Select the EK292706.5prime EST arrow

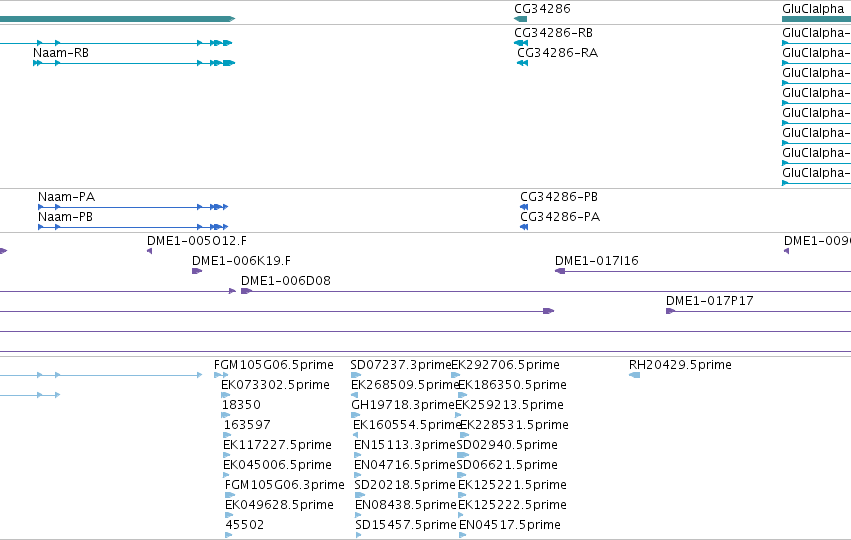pos(456,375)
